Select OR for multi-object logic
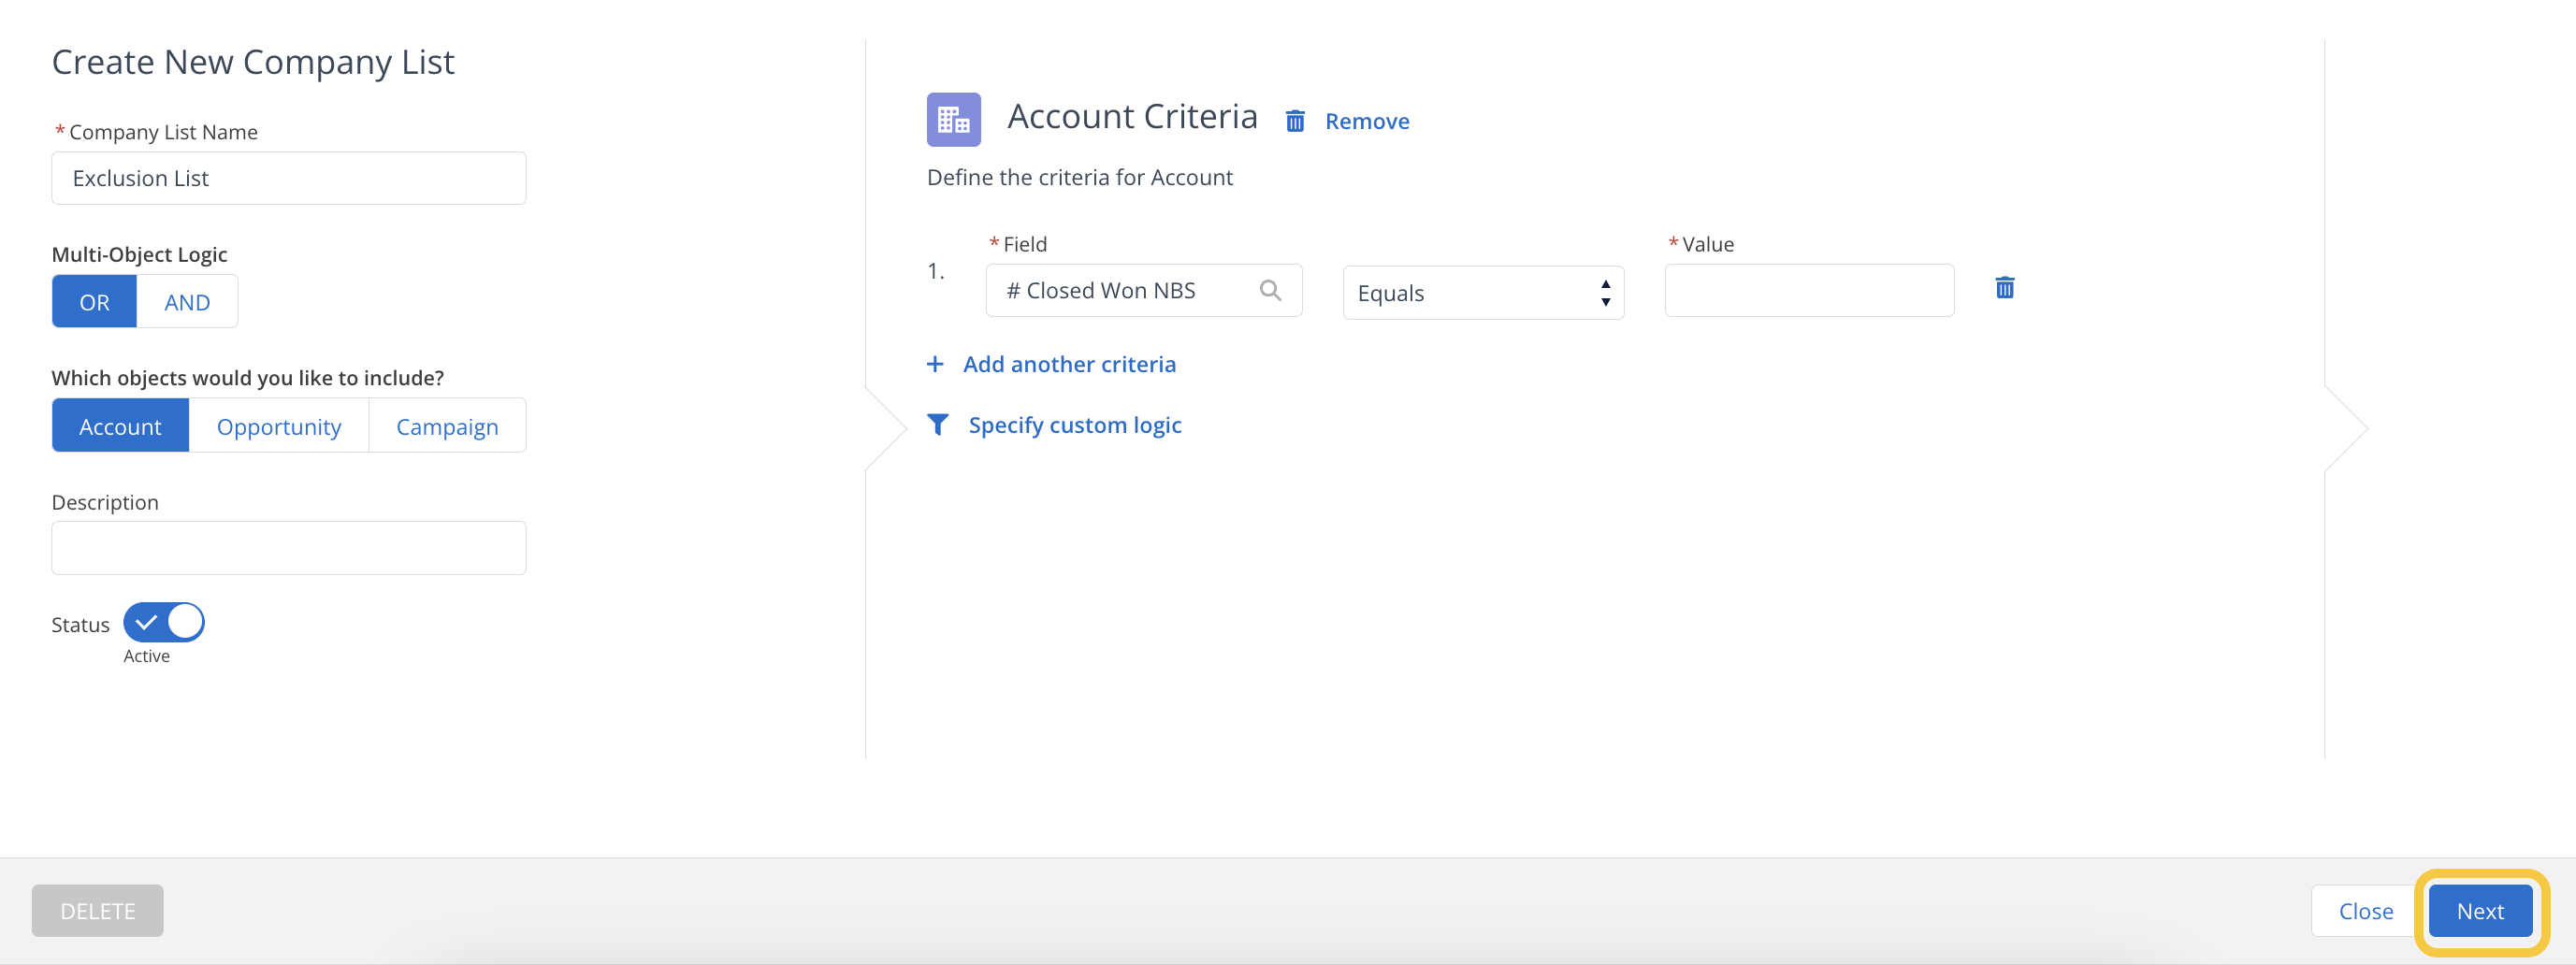 point(94,302)
